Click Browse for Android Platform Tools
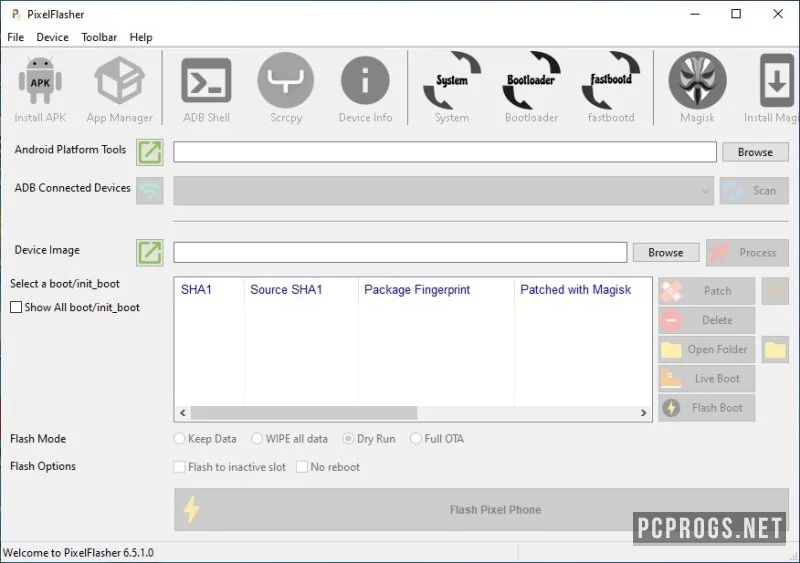Image resolution: width=800 pixels, height=563 pixels. tap(755, 152)
